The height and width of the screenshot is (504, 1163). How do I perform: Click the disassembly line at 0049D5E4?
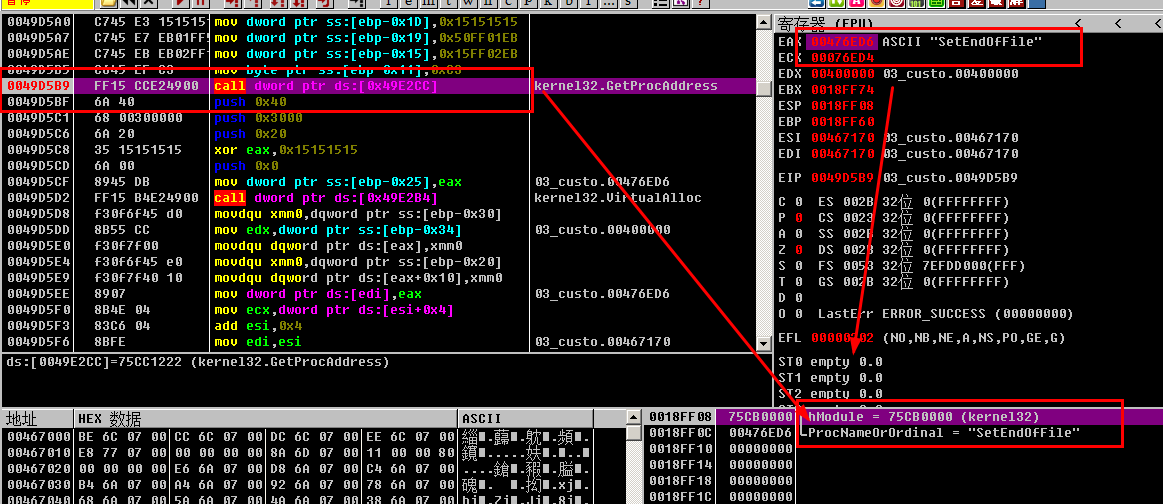coord(378,262)
